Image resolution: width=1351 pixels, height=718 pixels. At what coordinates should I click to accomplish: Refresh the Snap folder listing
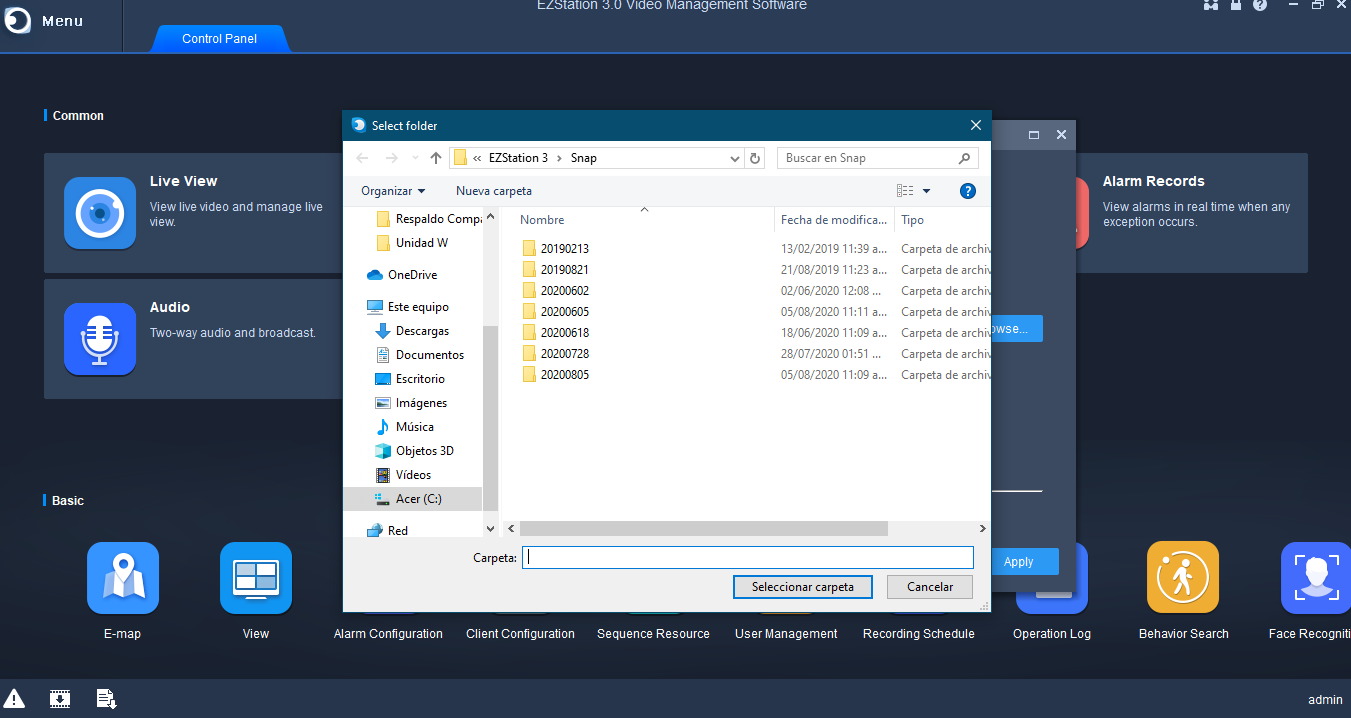(x=755, y=158)
